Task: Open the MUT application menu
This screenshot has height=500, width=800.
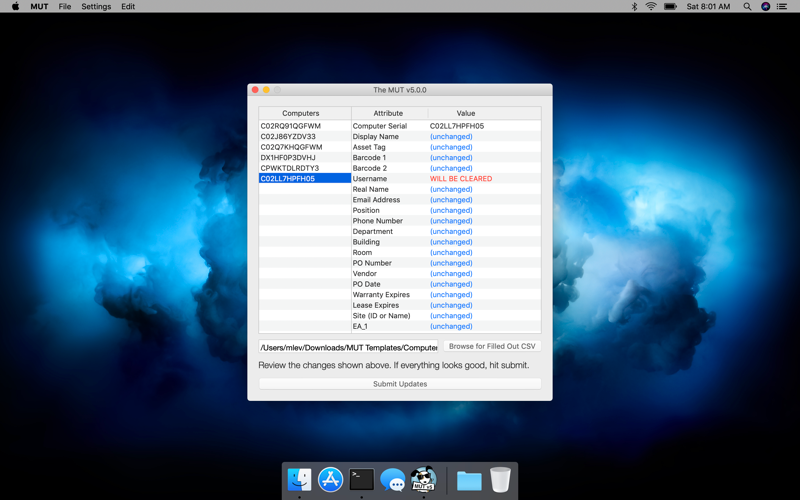Action: coord(39,6)
